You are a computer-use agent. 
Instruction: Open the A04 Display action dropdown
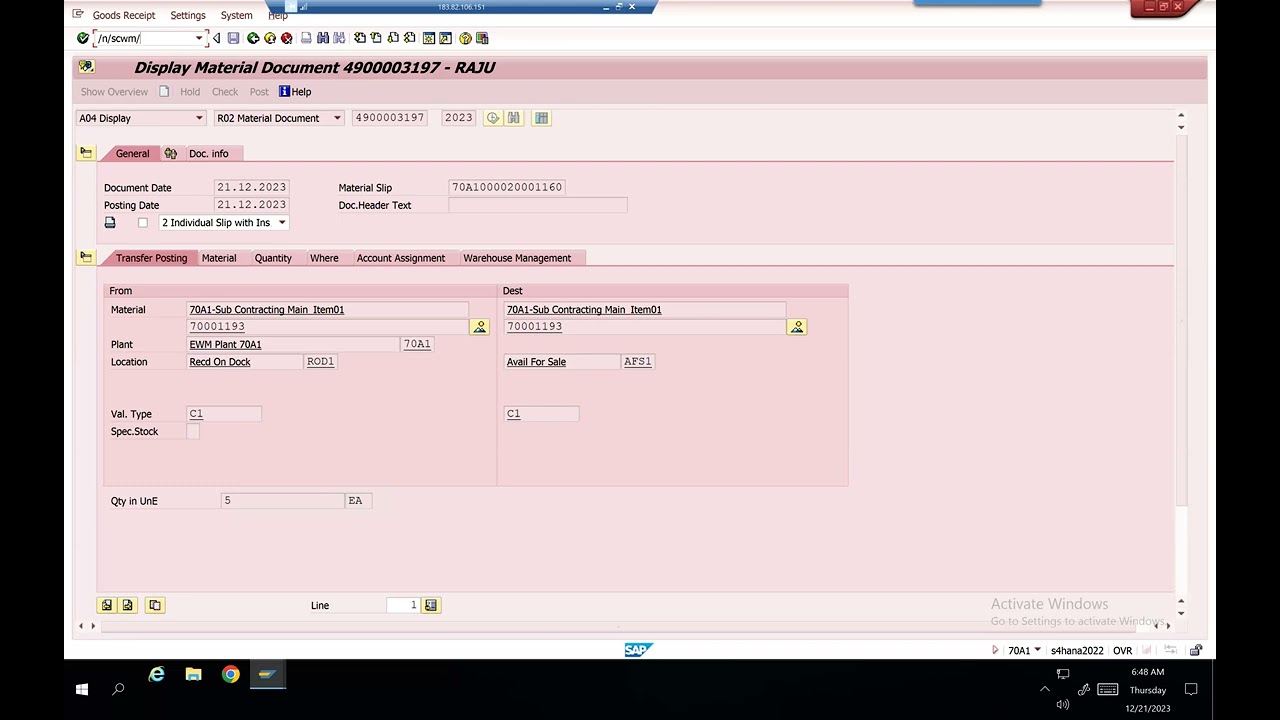[x=199, y=118]
